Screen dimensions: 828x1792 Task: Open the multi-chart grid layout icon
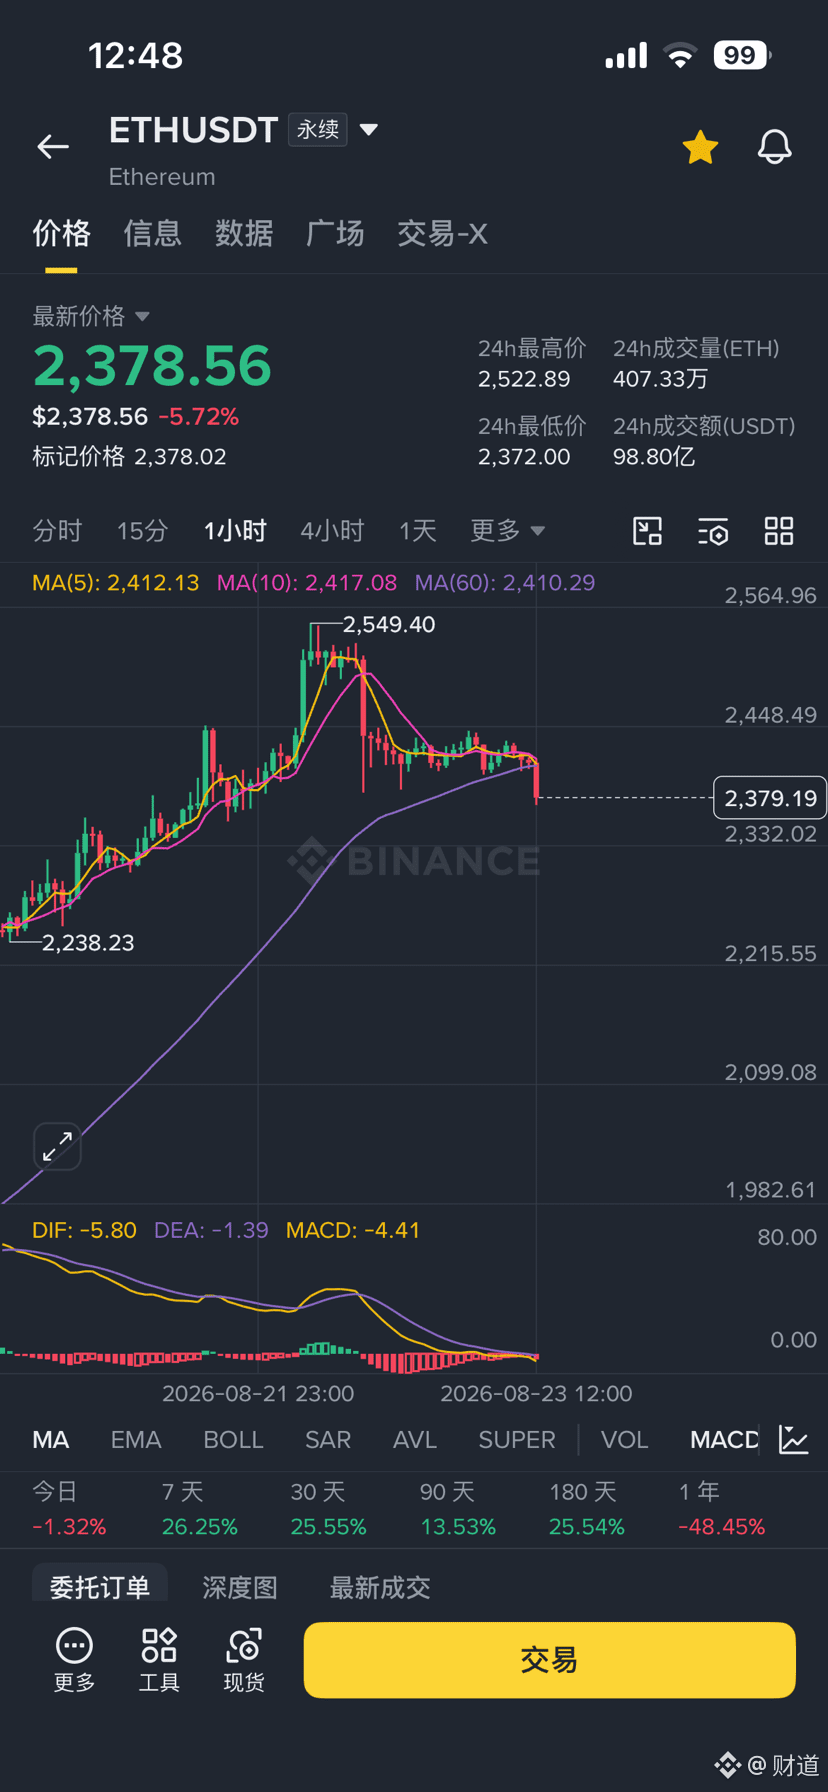point(779,531)
